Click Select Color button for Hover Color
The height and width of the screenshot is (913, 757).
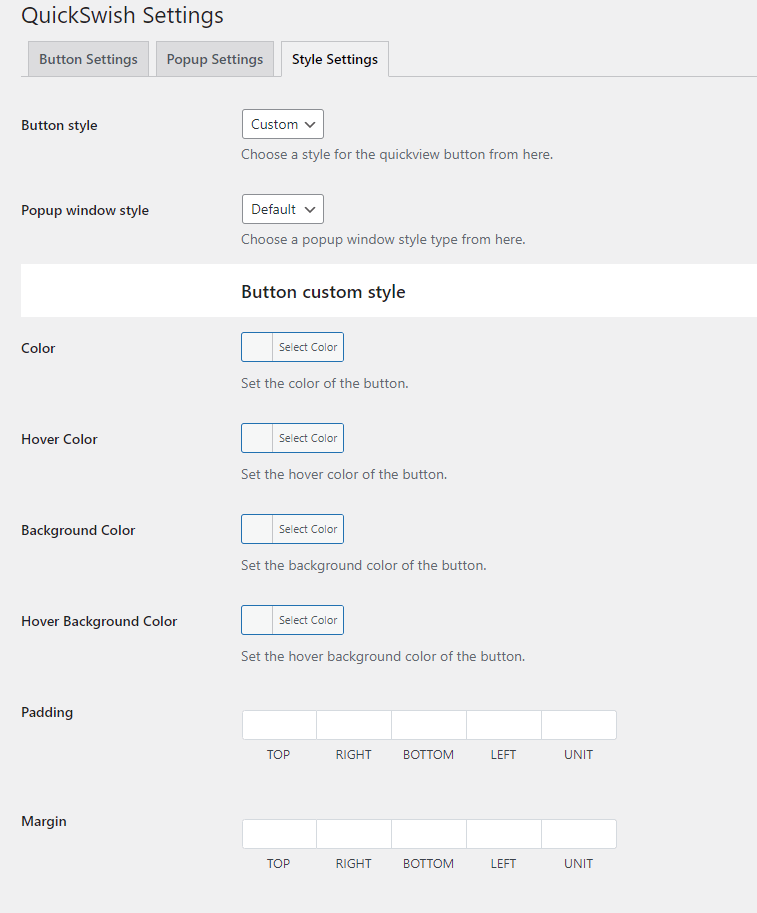click(308, 438)
